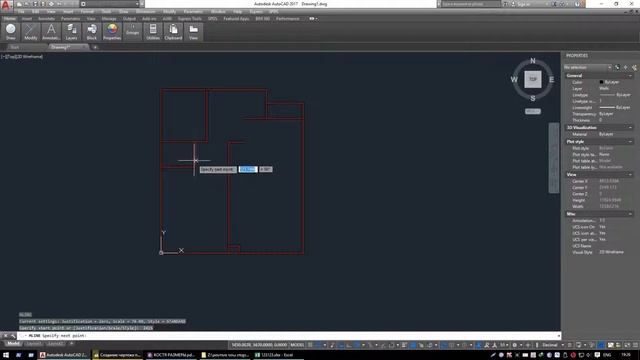Click the S compass direction on ViewCube
This screenshot has height=360, width=640.
533,98
